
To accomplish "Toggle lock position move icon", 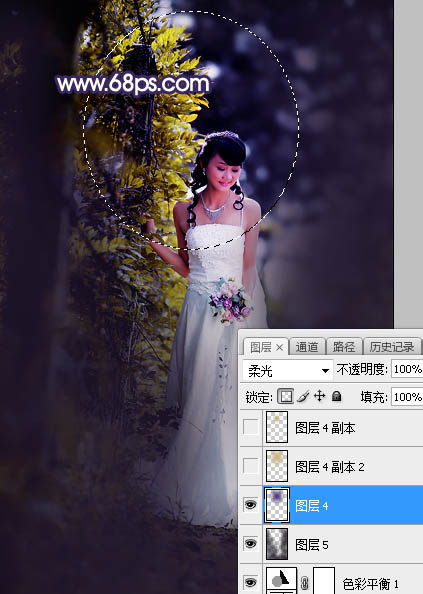I will [320, 396].
